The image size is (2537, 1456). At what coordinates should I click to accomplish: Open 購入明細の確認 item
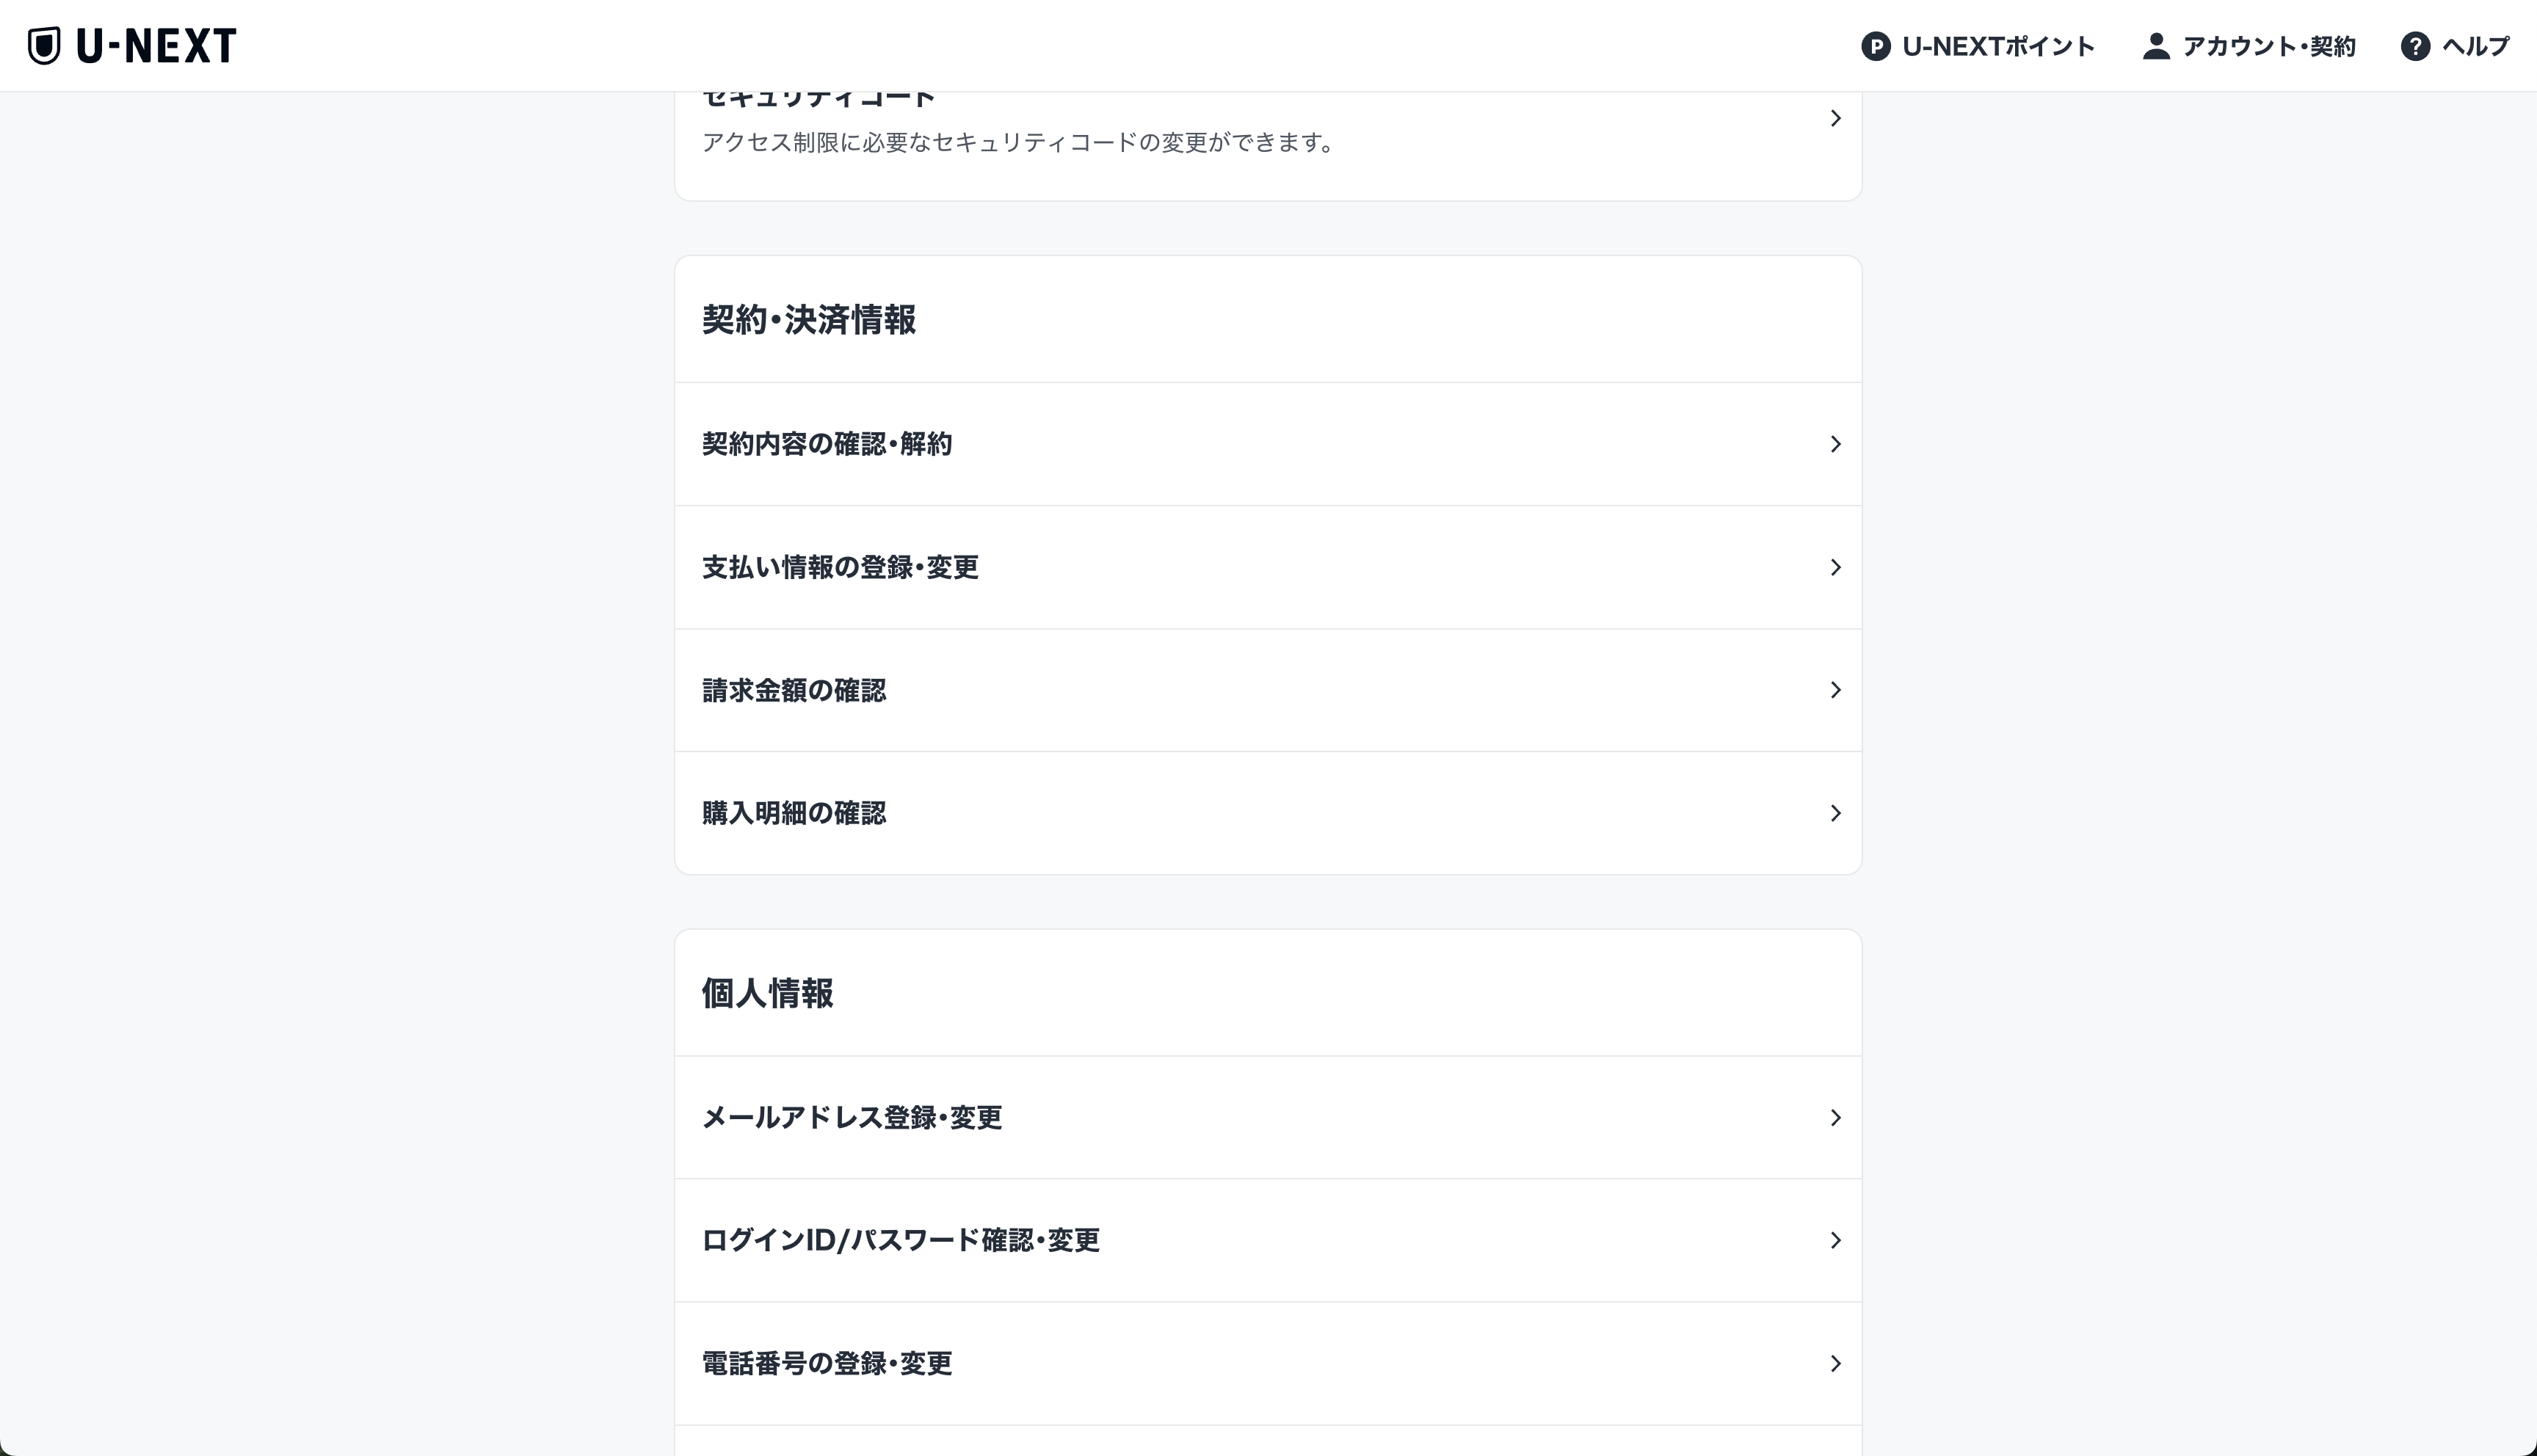pos(794,813)
